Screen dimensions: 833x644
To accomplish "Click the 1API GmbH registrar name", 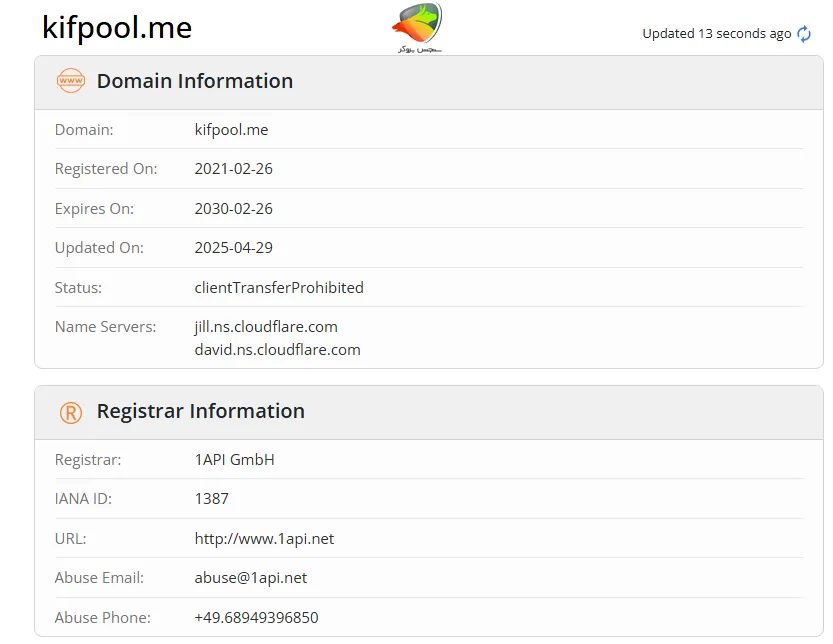I will (234, 460).
